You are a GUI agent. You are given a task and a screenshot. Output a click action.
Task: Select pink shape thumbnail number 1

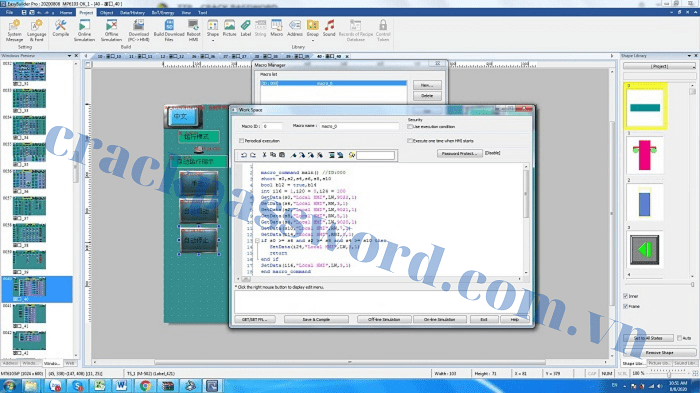click(x=645, y=155)
